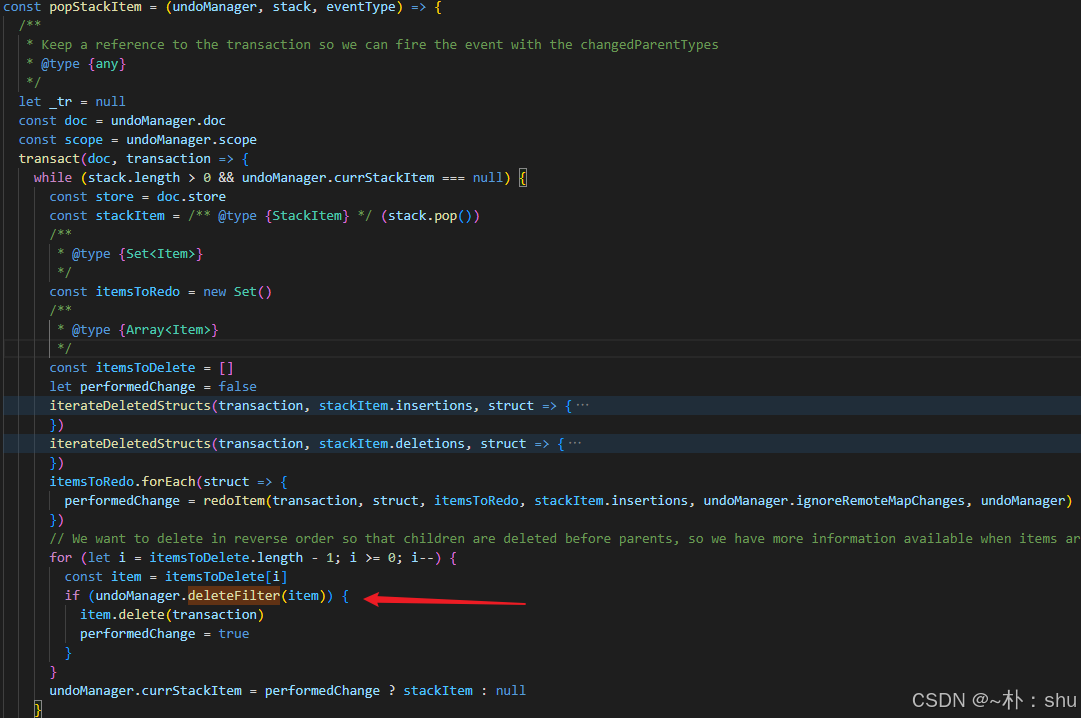Screen dimensions: 1081x718
Task: Click the 'null' at the end of the ternary
Action: pos(510,690)
